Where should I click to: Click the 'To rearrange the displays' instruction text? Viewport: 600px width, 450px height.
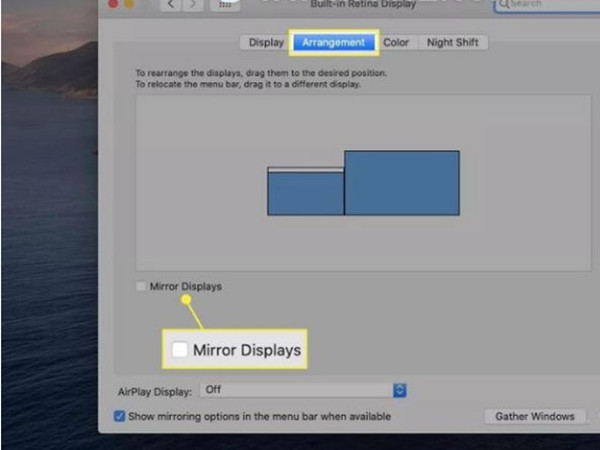[x=261, y=73]
